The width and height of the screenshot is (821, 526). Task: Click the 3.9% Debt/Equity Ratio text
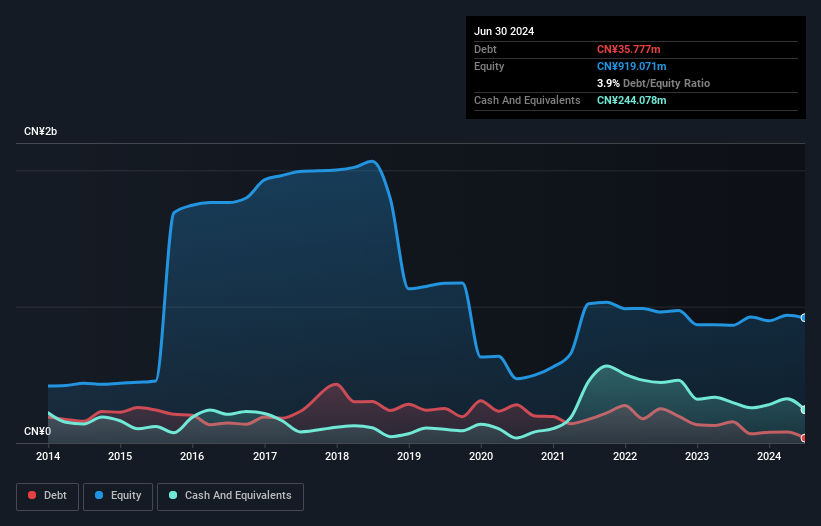(653, 83)
